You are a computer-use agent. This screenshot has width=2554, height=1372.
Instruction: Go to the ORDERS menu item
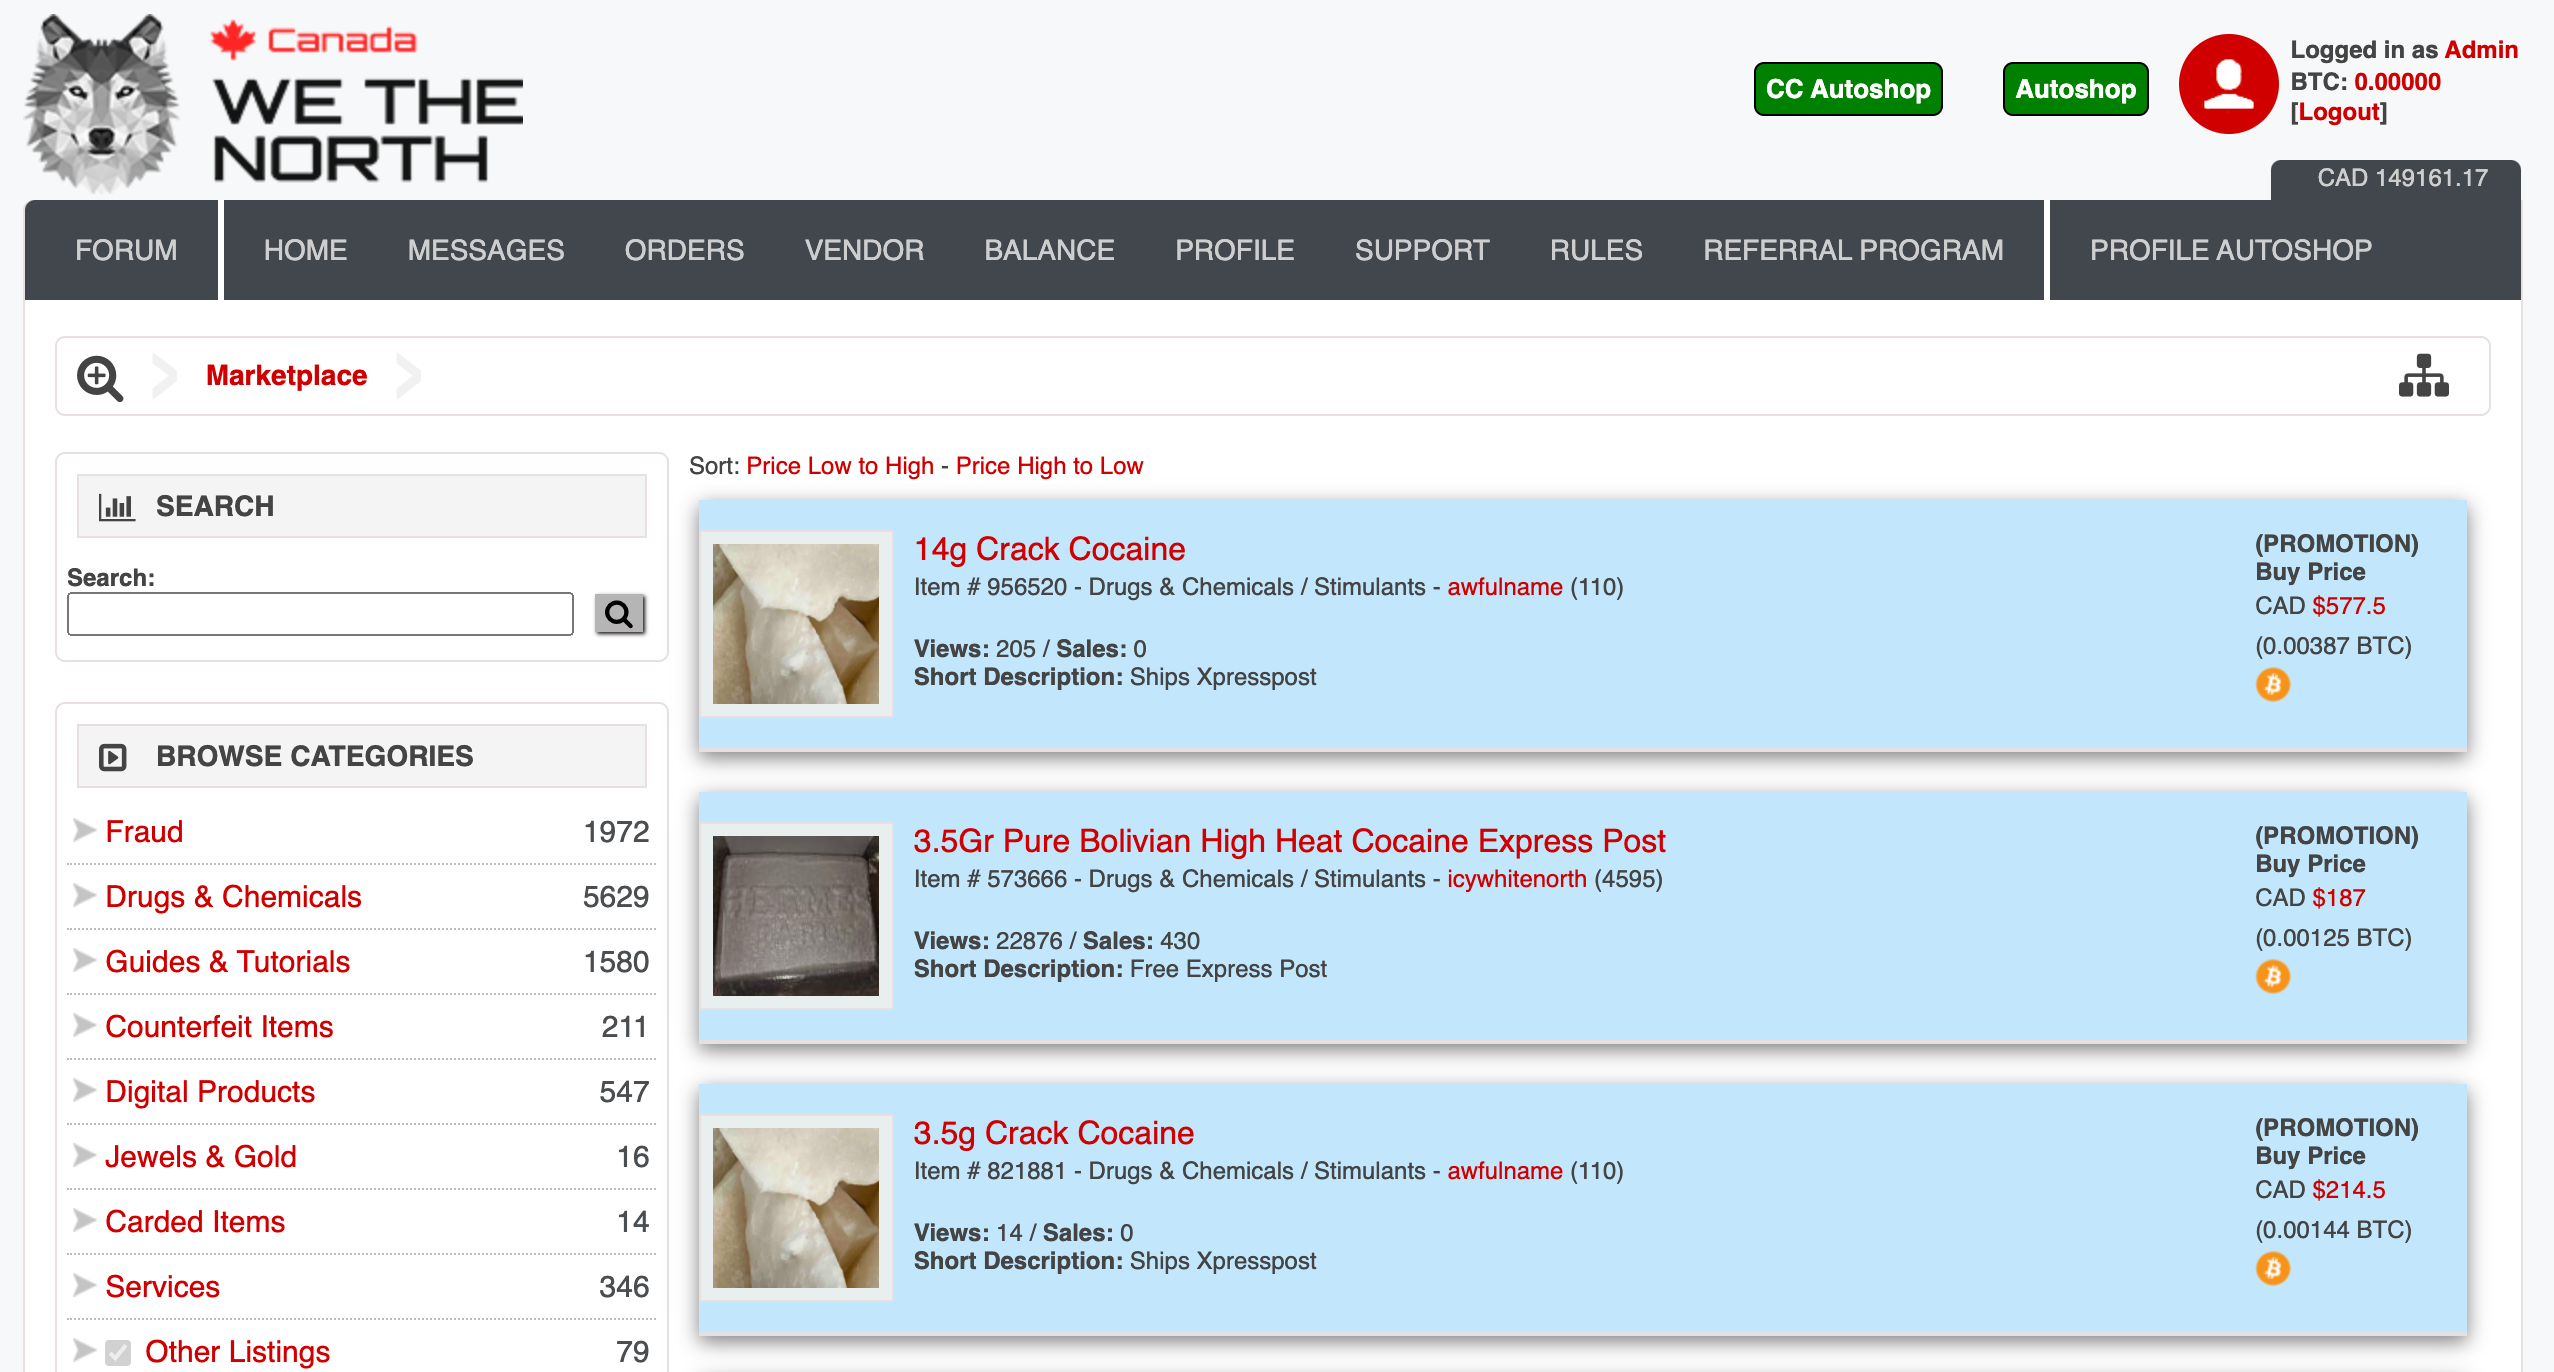click(x=684, y=250)
